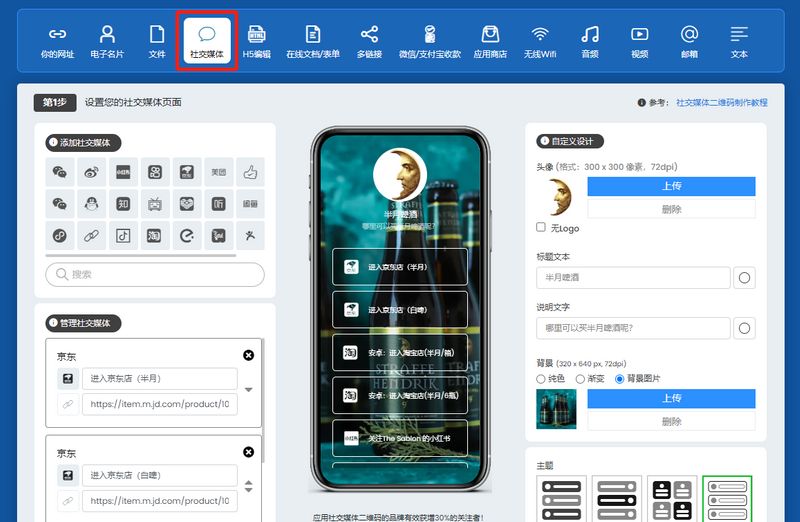Add the thumbs-up like icon

pos(250,172)
